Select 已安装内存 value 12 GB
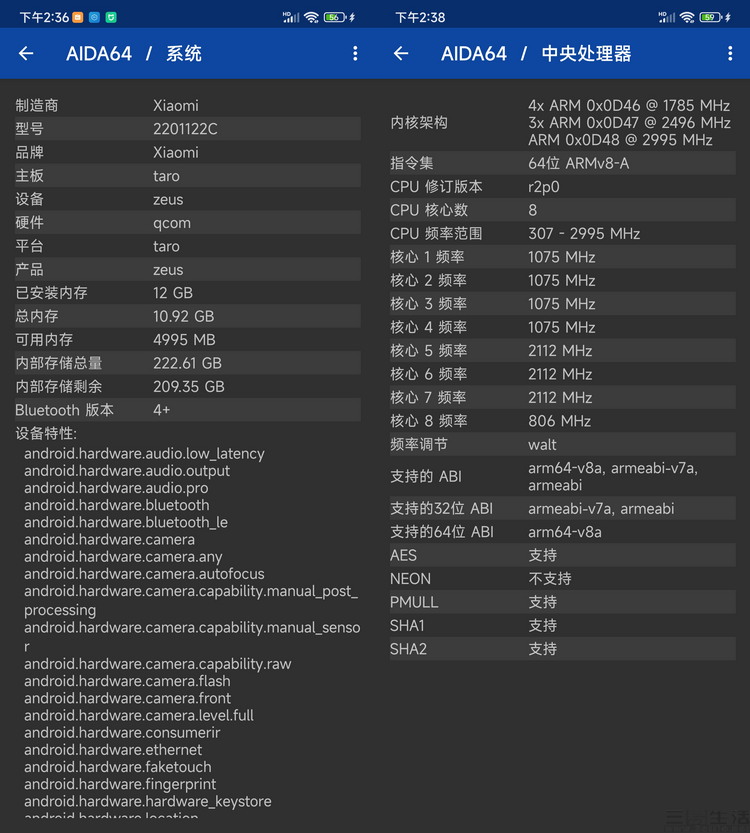The image size is (750, 833). 173,293
